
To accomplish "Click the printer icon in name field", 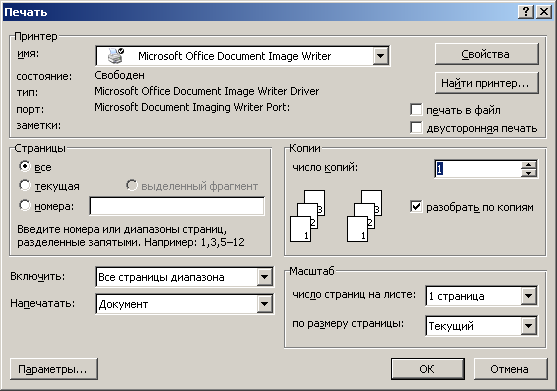I will pyautogui.click(x=116, y=56).
